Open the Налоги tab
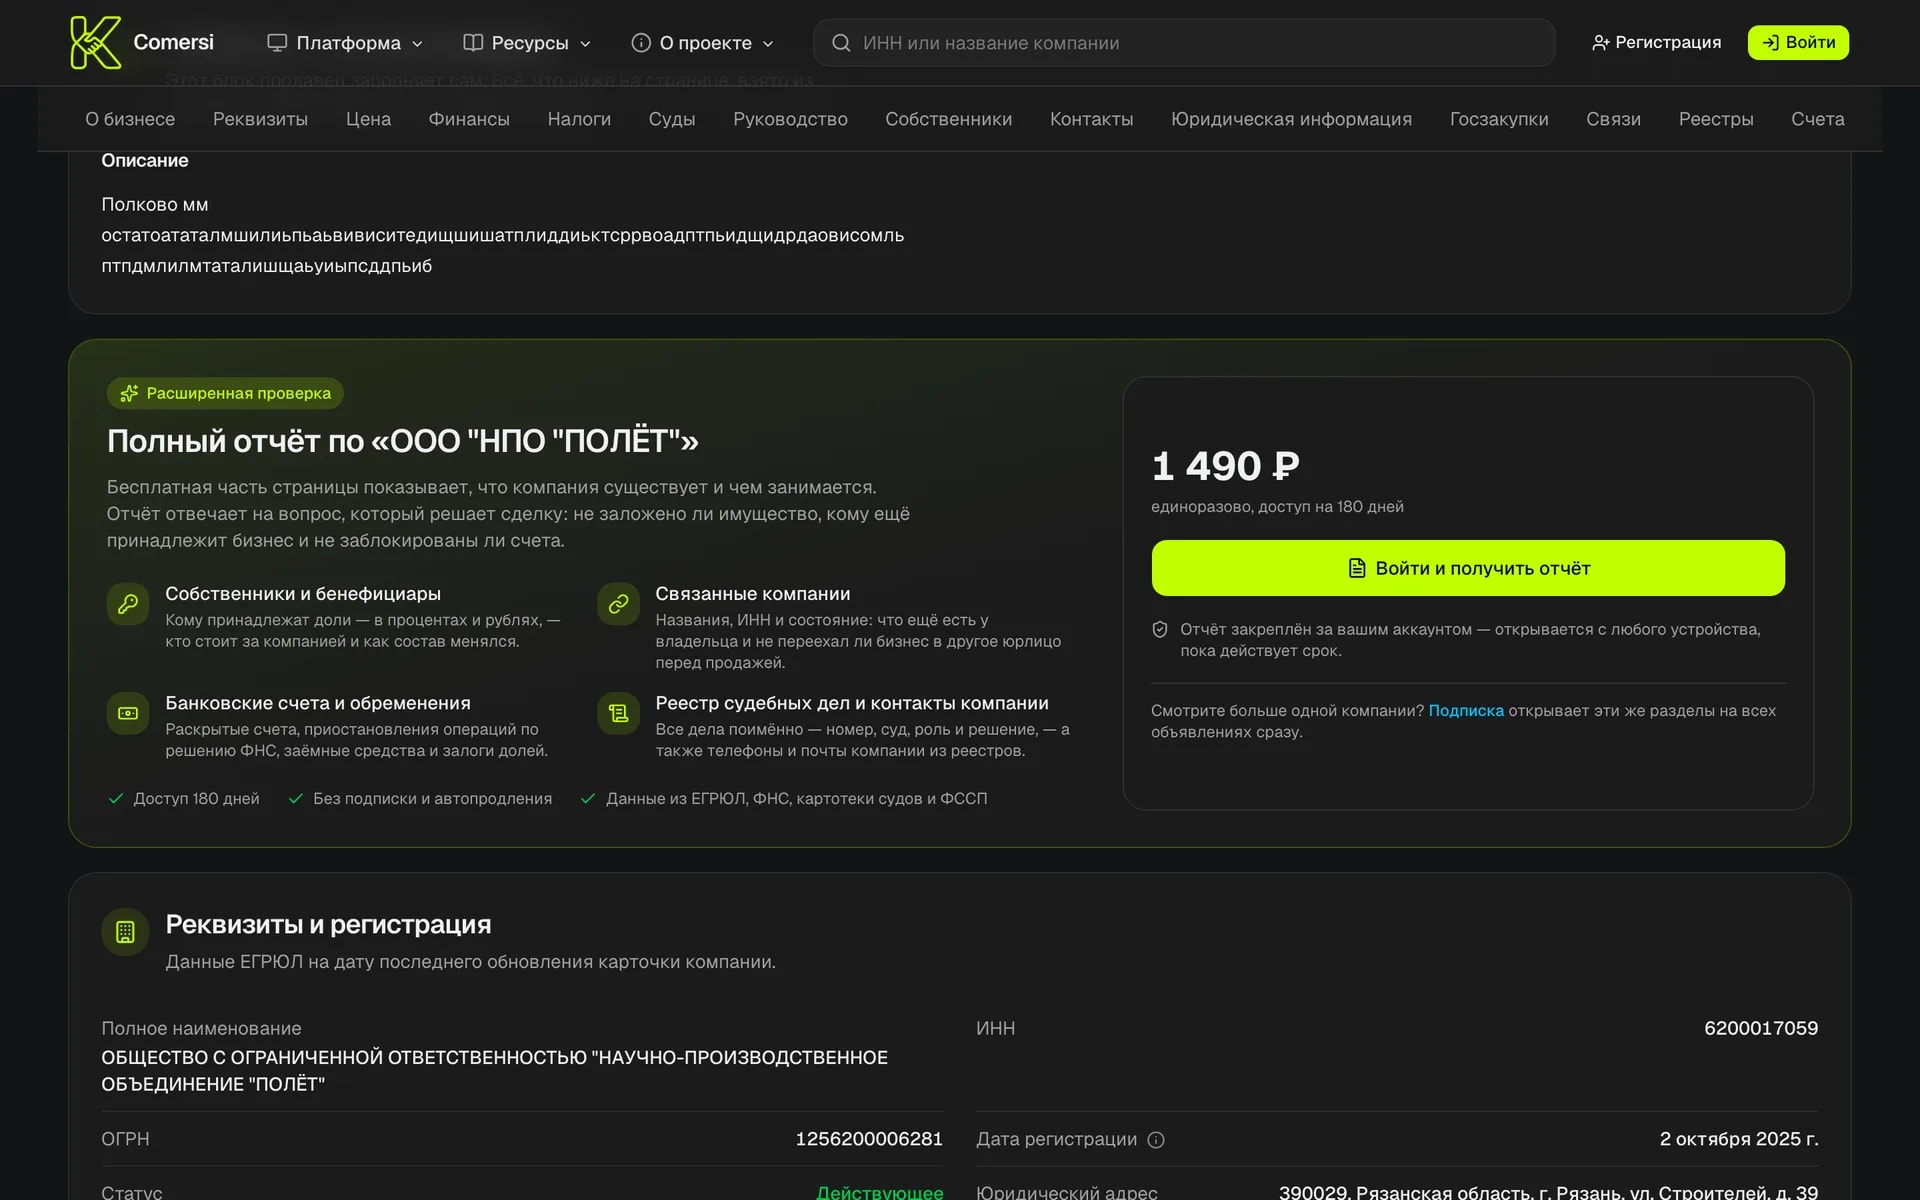 (x=579, y=119)
